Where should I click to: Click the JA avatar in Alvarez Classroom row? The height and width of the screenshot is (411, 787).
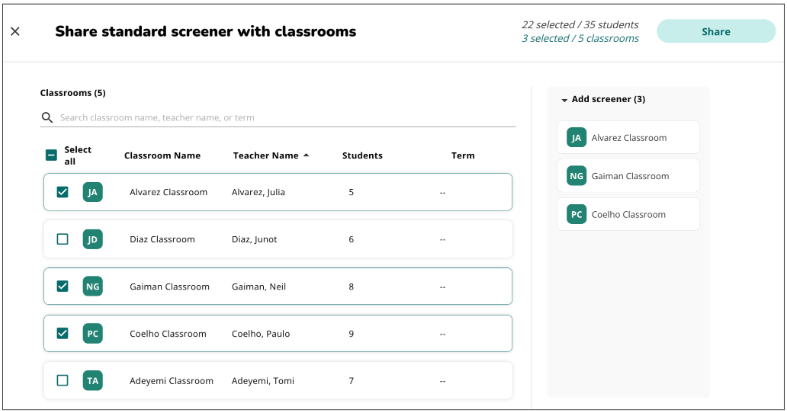click(93, 192)
